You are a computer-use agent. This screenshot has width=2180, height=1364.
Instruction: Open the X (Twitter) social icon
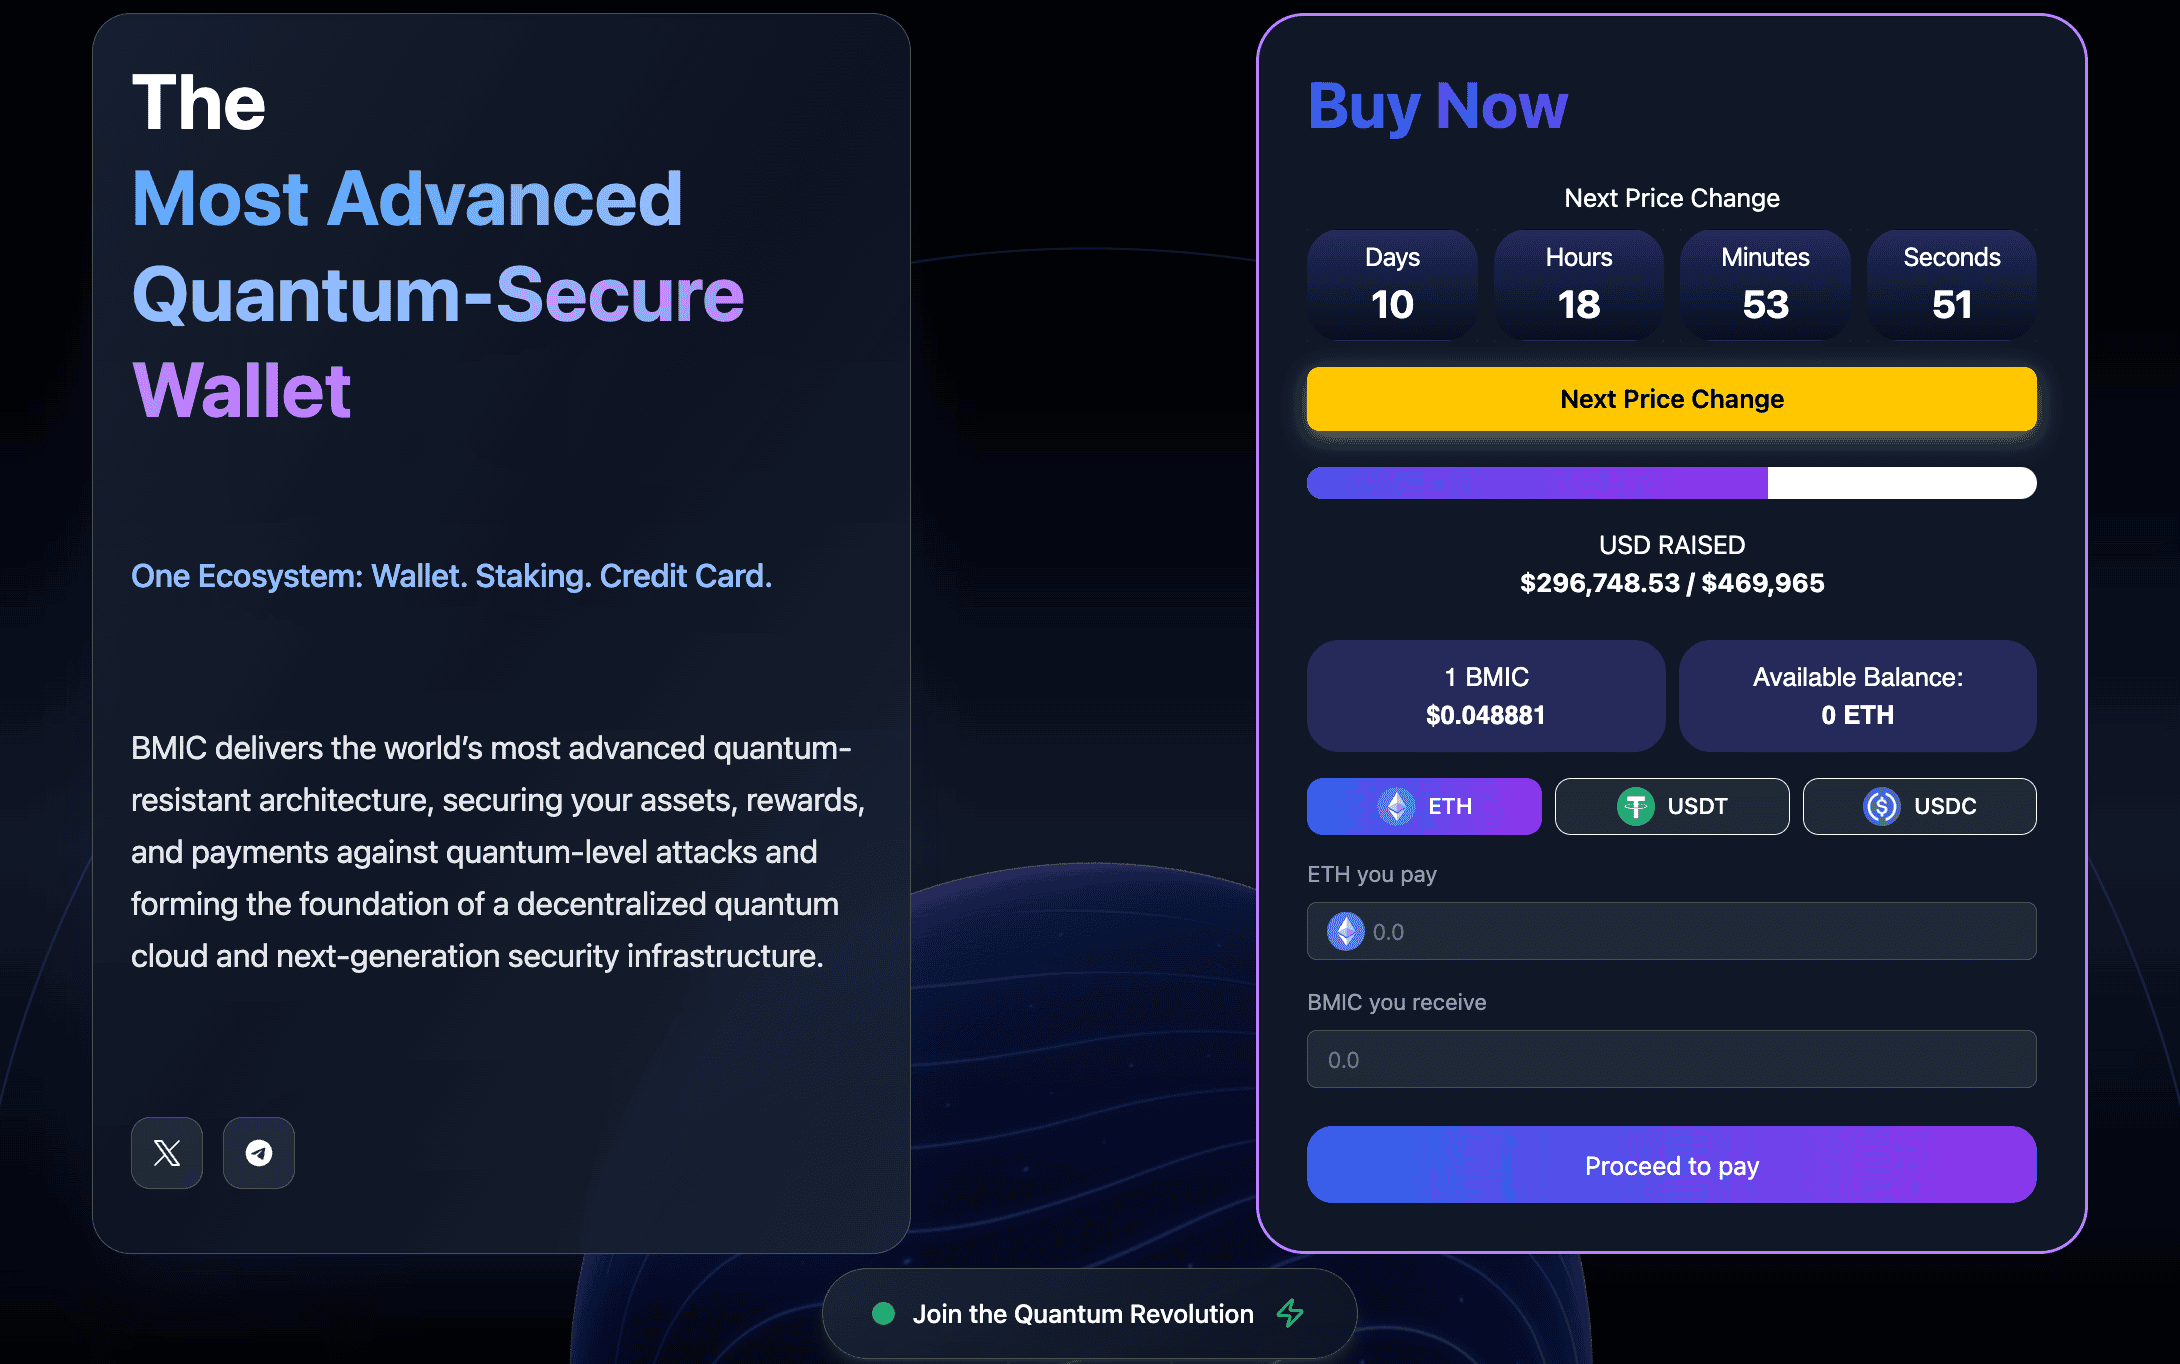166,1153
